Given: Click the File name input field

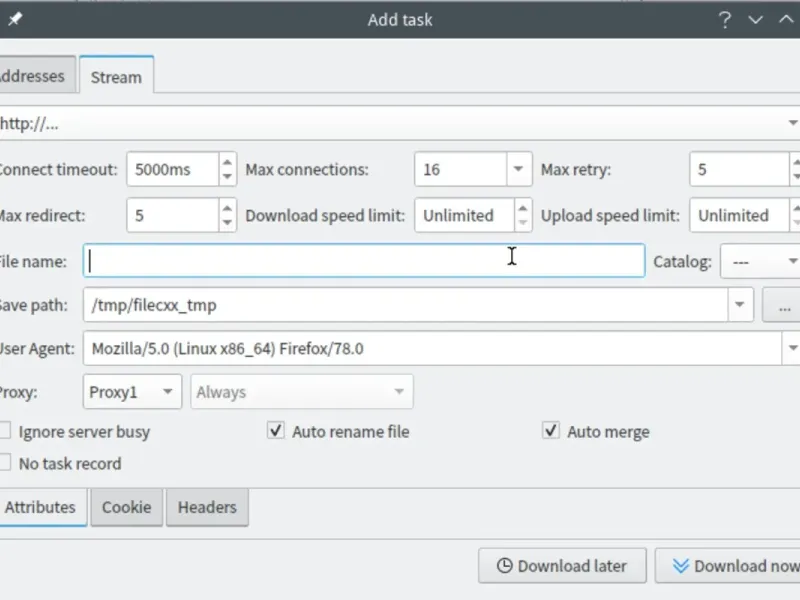Looking at the screenshot, I should pos(365,261).
